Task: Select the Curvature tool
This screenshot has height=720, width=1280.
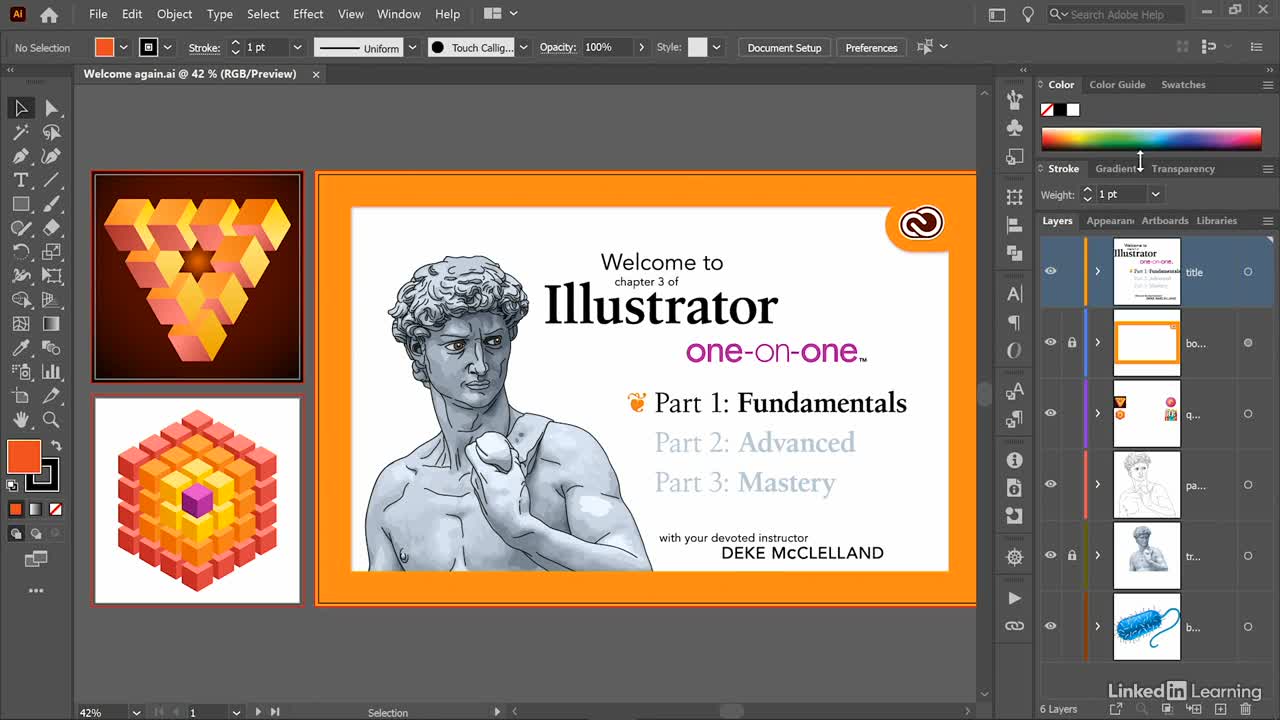Action: tap(51, 156)
